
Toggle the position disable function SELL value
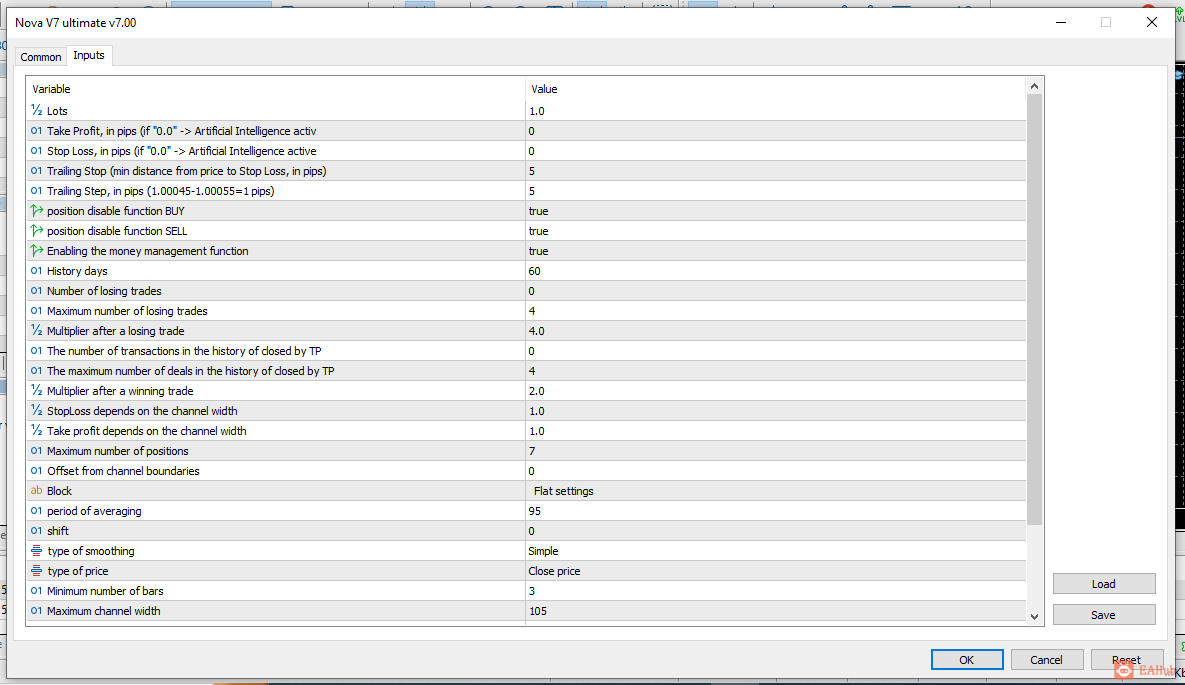point(775,231)
